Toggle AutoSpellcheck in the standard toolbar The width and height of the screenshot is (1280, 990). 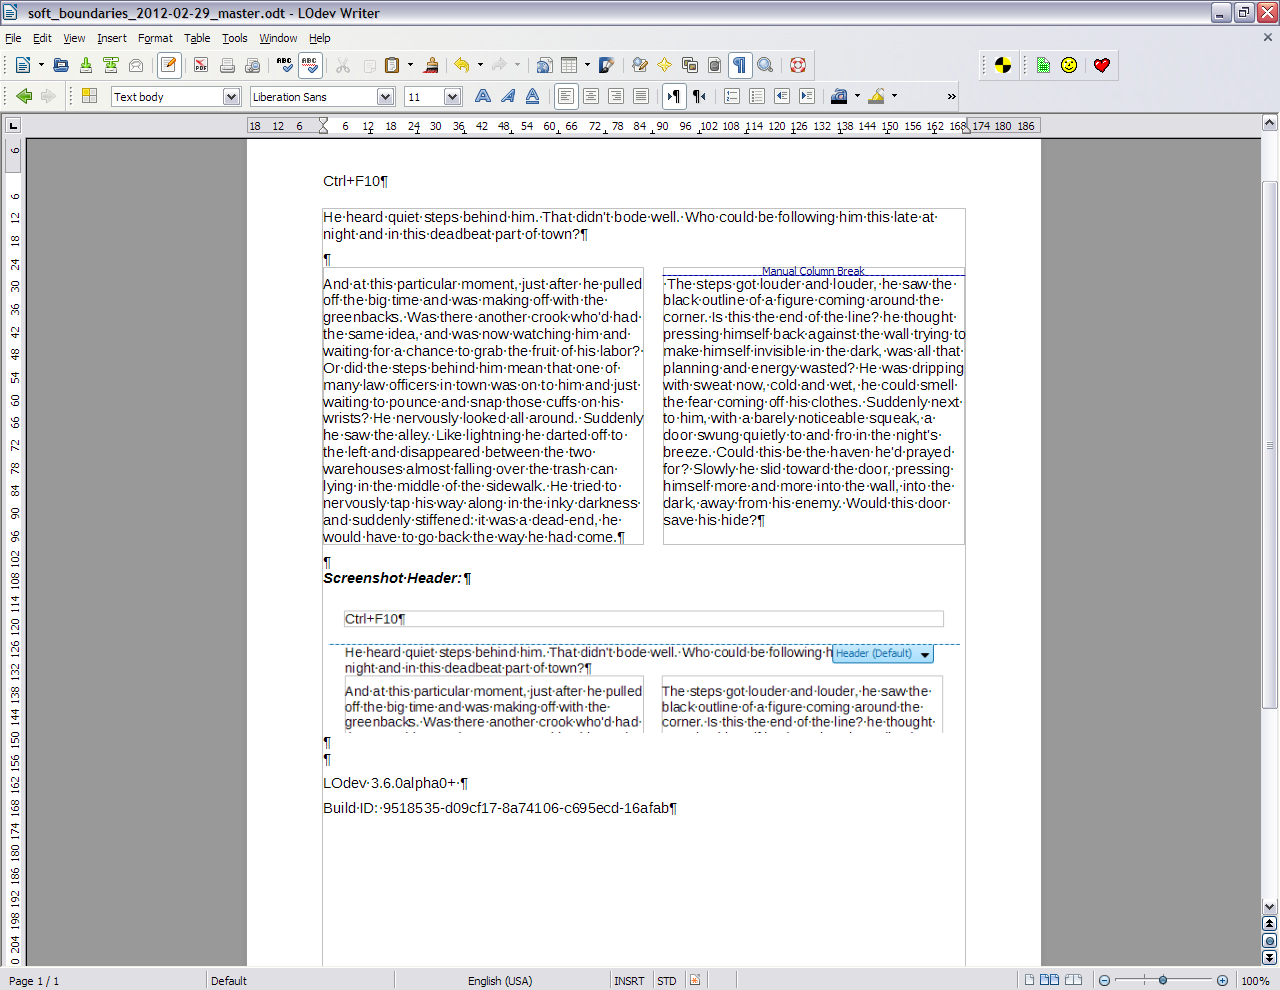tap(310, 65)
